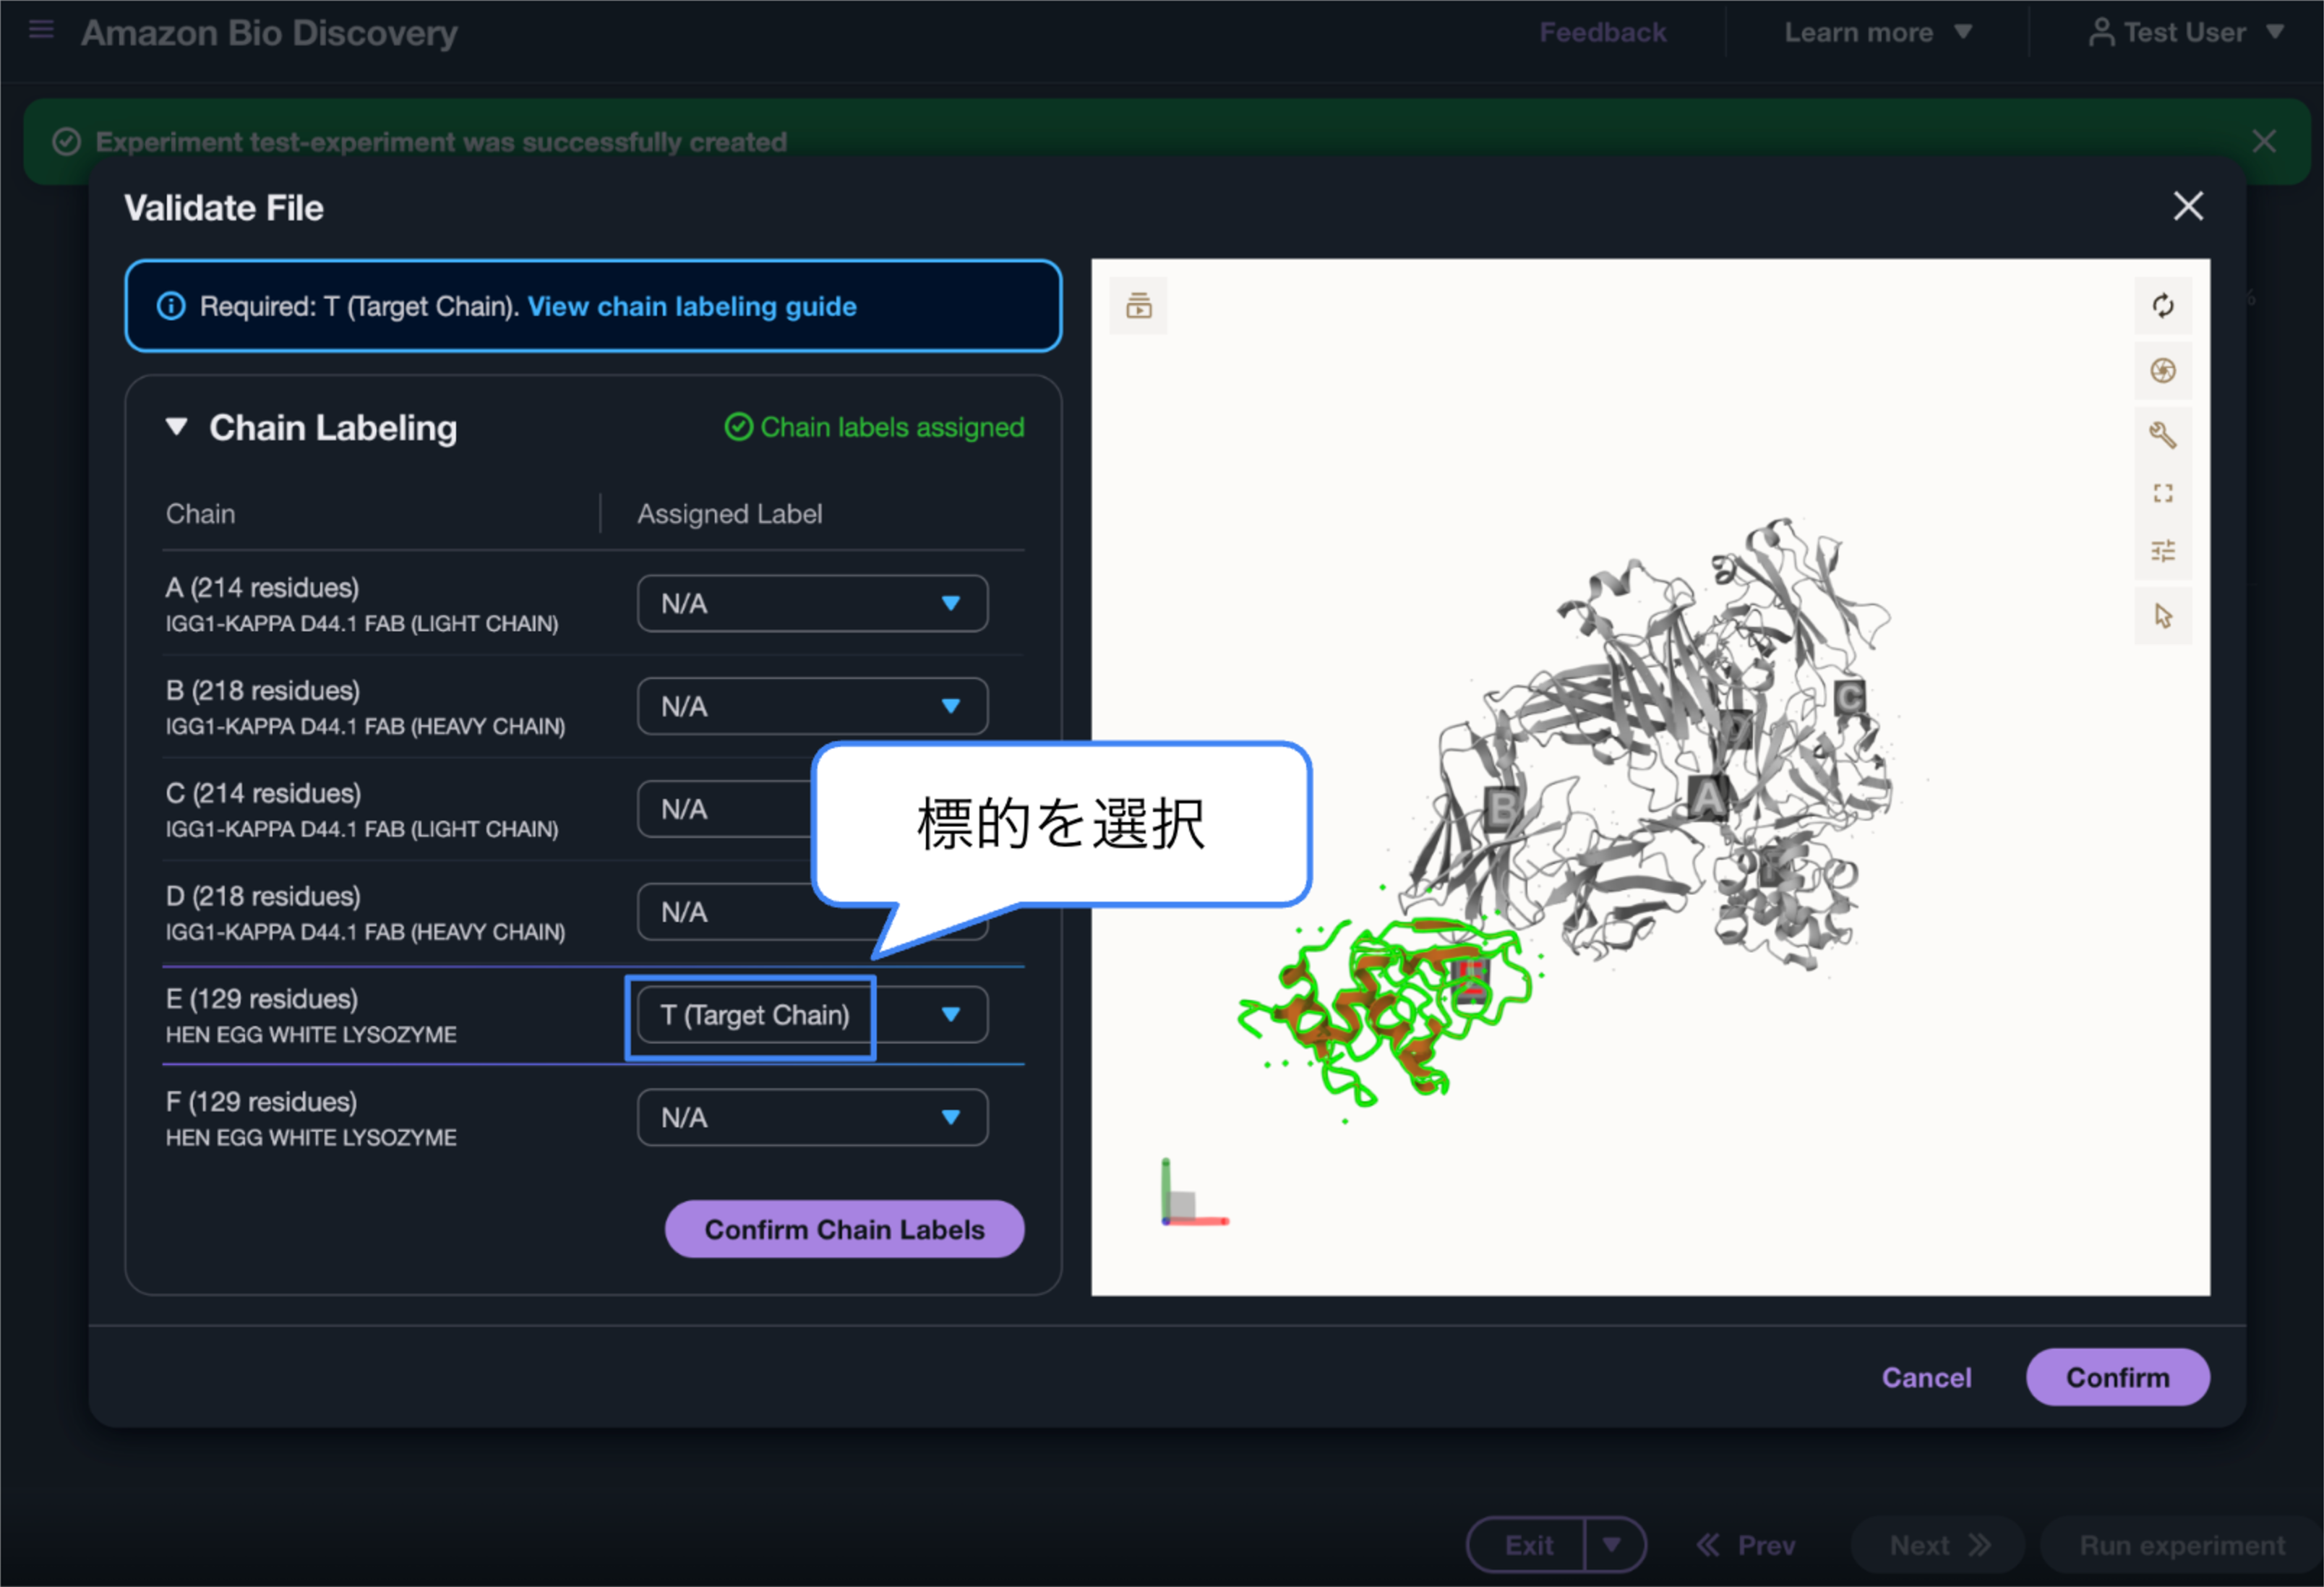Open the Feedback link
Viewport: 2324px width, 1587px height.
click(1602, 33)
